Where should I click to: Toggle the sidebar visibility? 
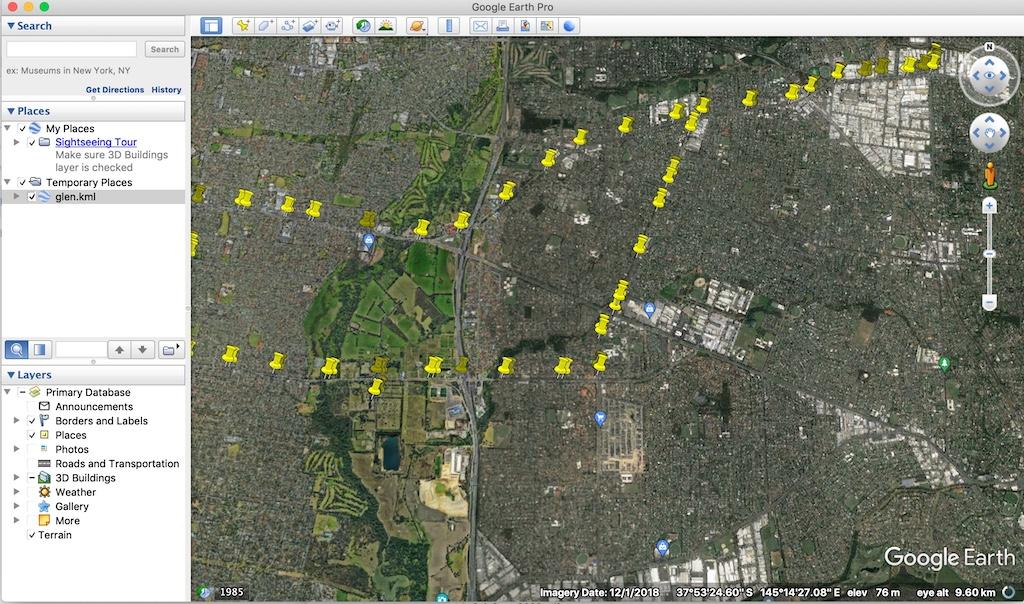211,25
